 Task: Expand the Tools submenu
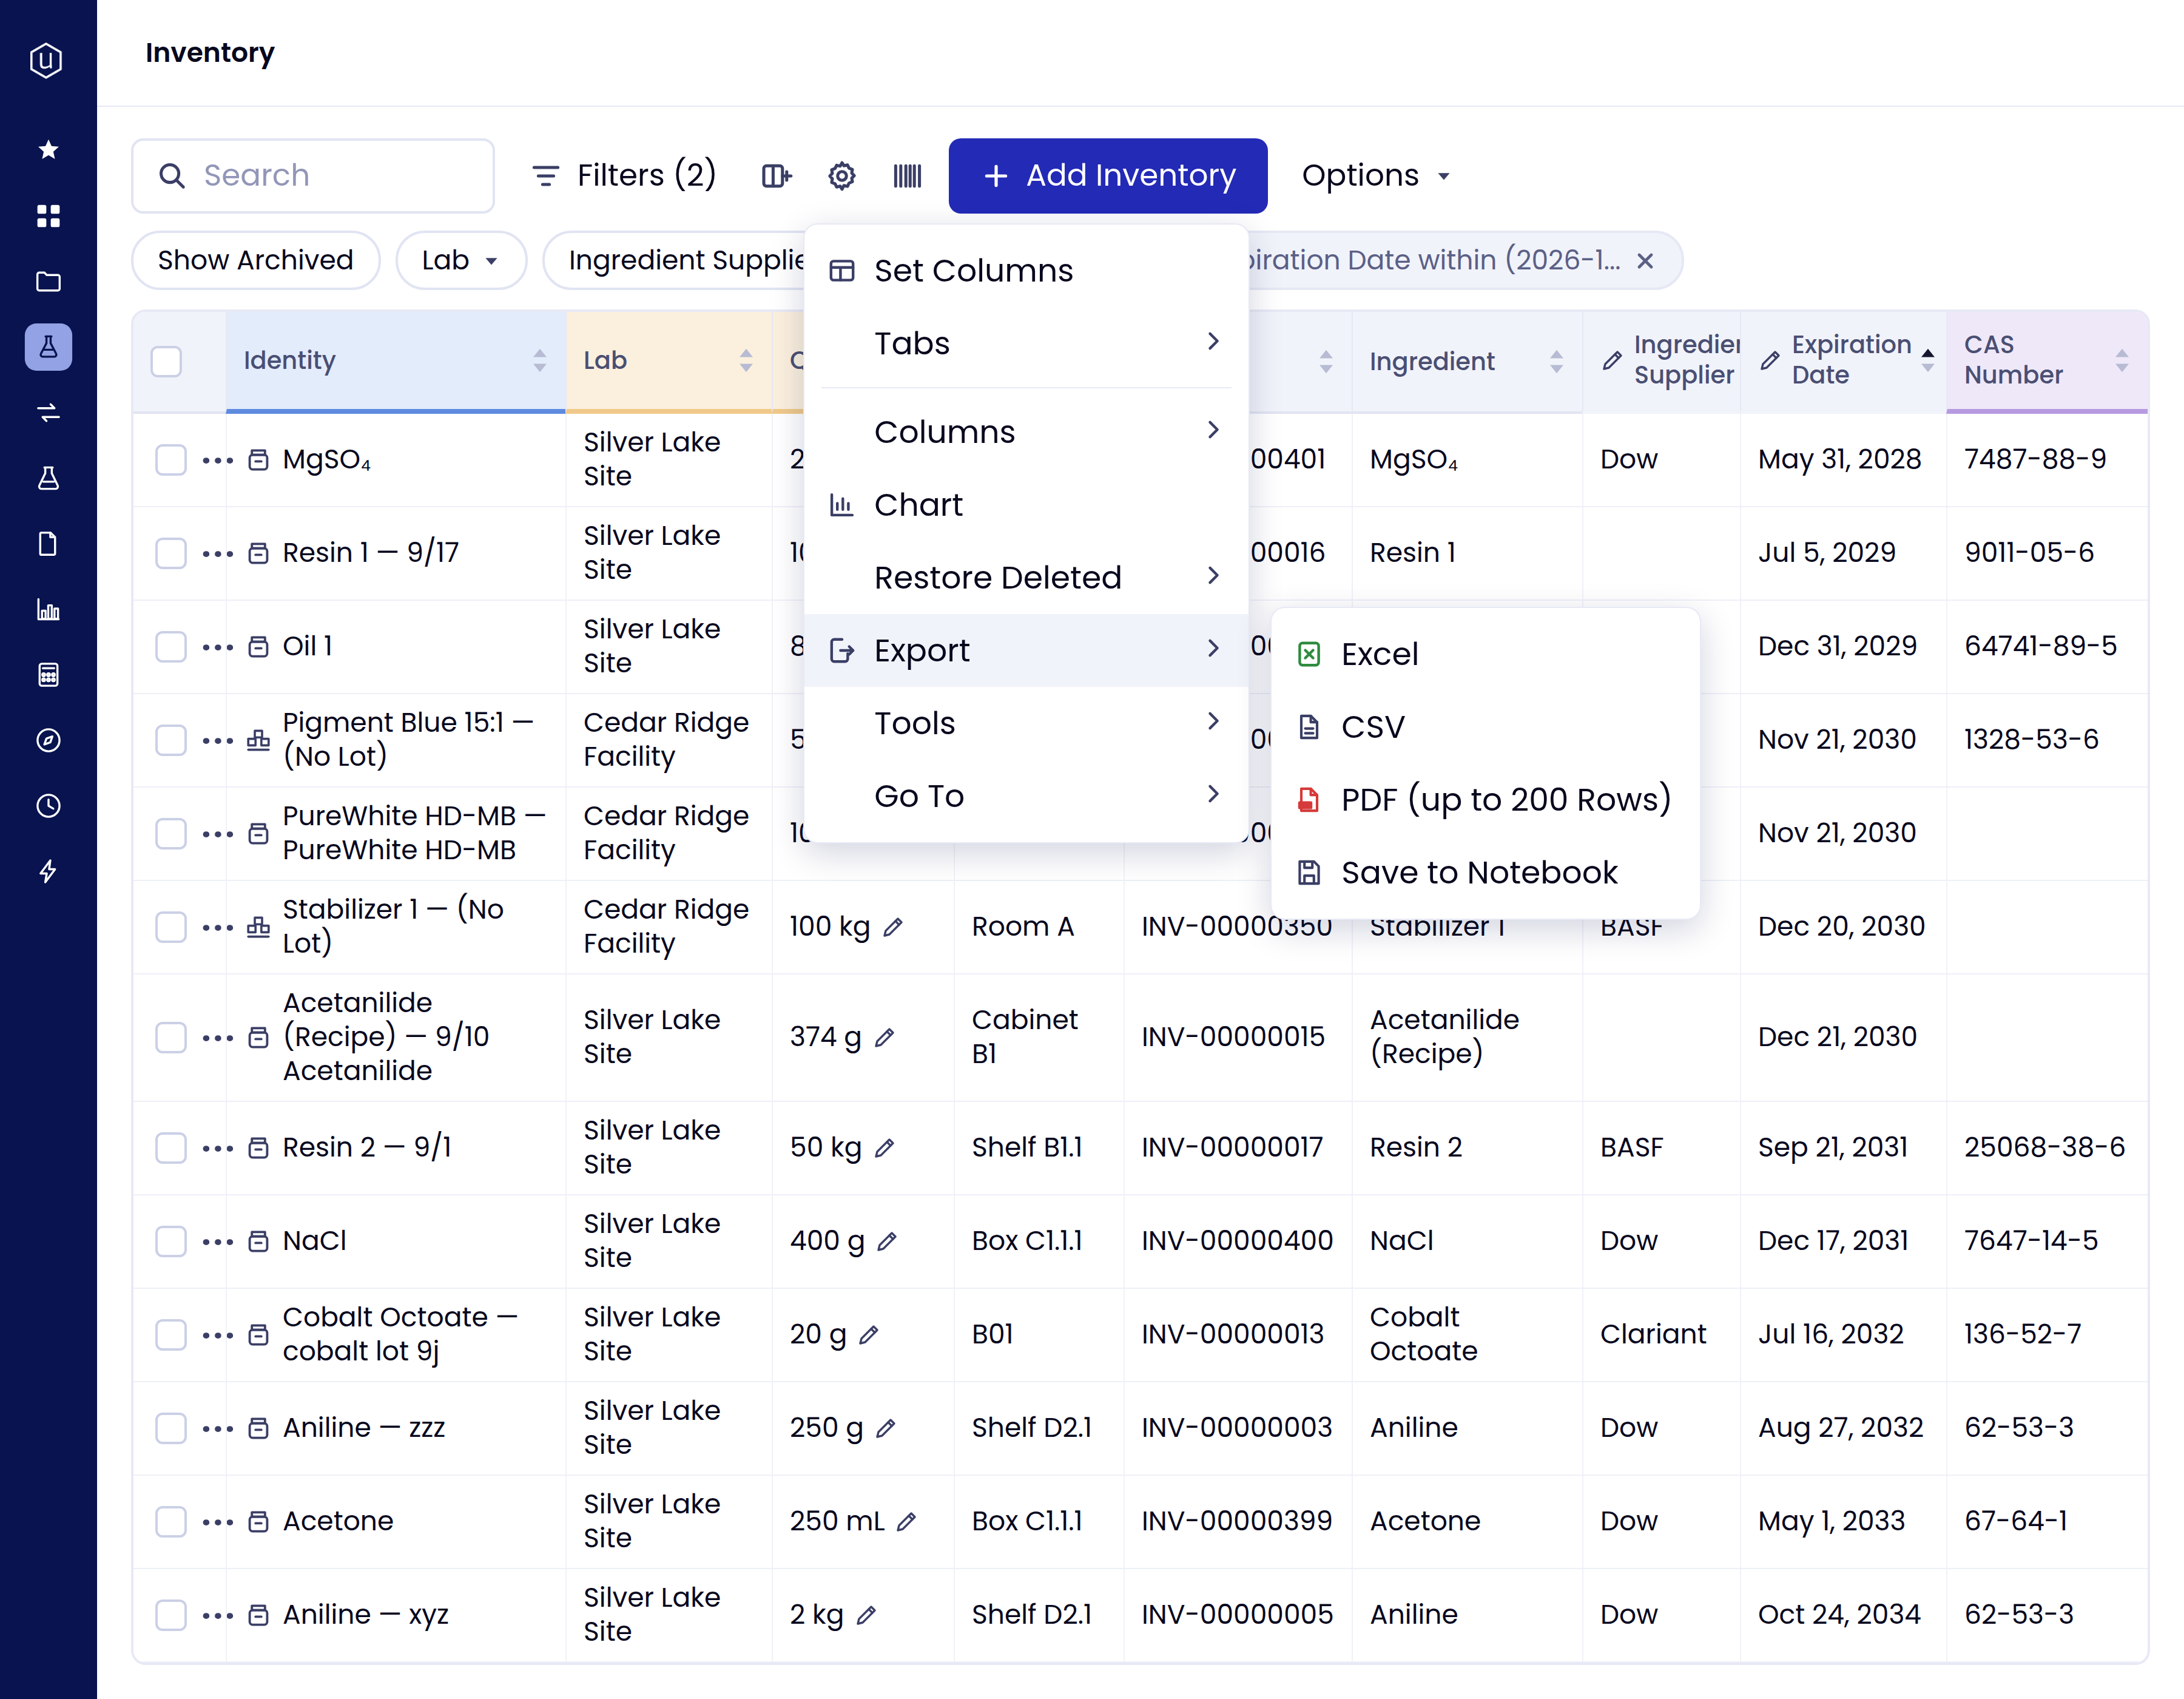(1026, 723)
